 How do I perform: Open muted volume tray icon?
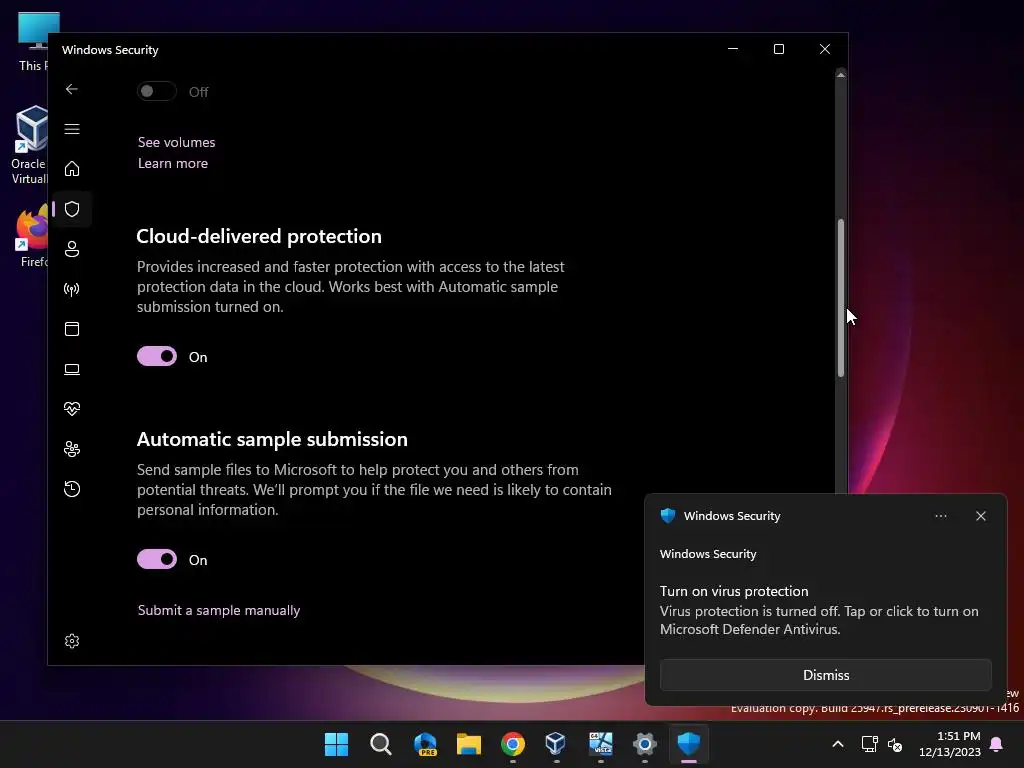pos(895,744)
